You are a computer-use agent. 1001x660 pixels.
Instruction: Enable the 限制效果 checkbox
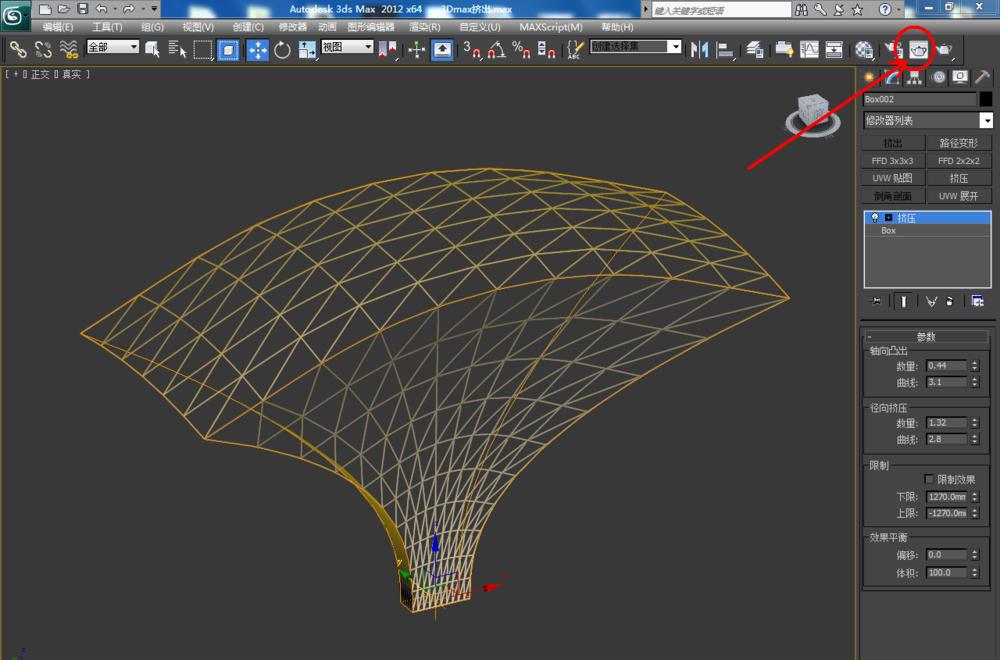click(x=928, y=477)
